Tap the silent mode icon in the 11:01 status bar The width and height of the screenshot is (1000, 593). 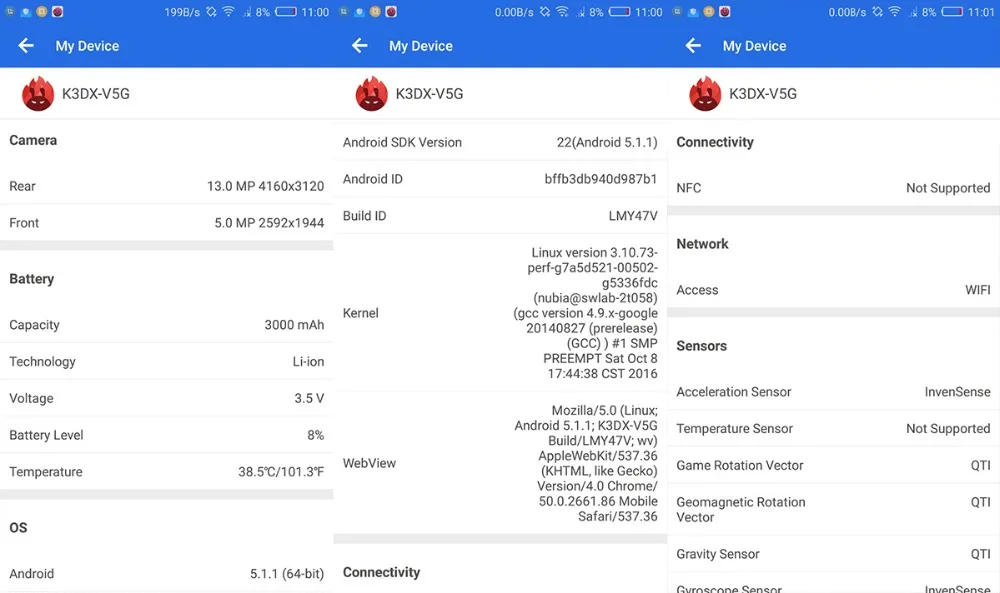878,11
